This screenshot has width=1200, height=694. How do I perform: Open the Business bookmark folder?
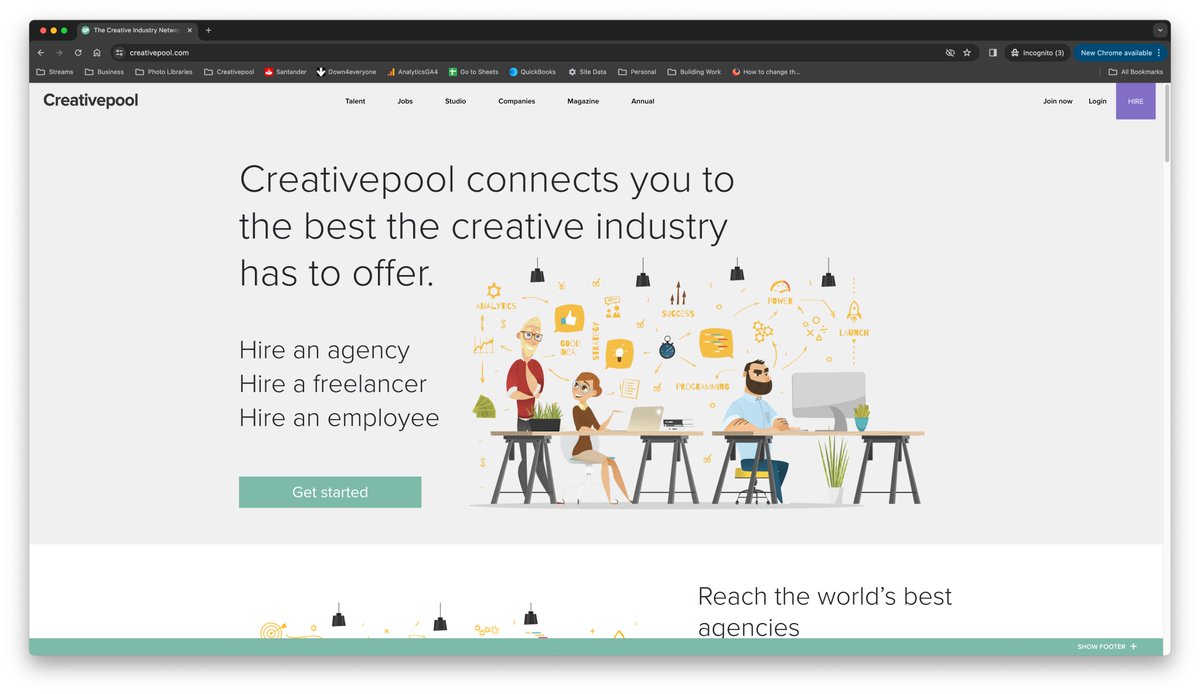(104, 72)
